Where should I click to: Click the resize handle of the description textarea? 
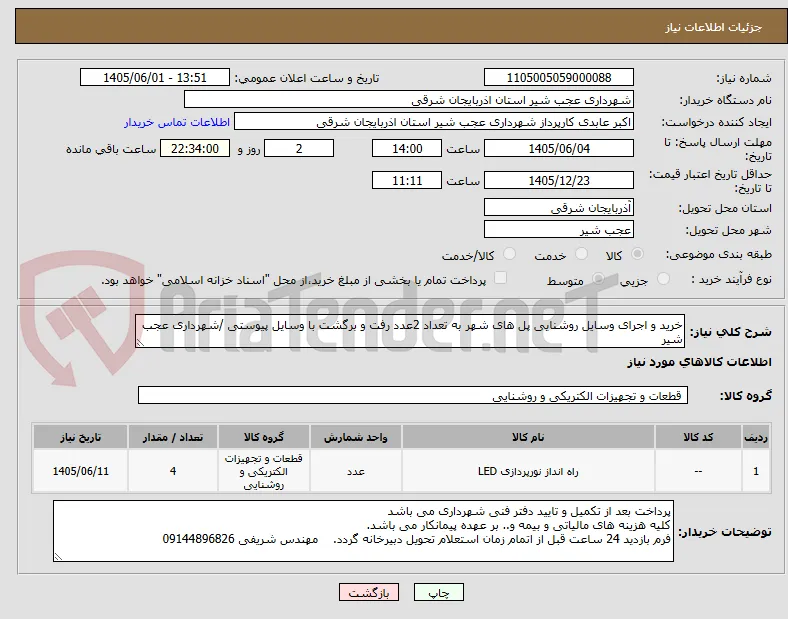(140, 343)
